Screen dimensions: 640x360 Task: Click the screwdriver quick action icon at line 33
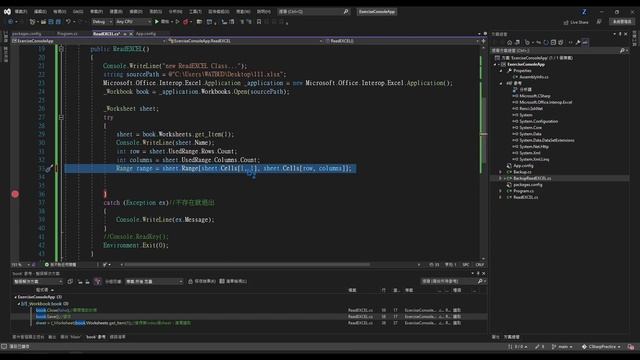49,168
